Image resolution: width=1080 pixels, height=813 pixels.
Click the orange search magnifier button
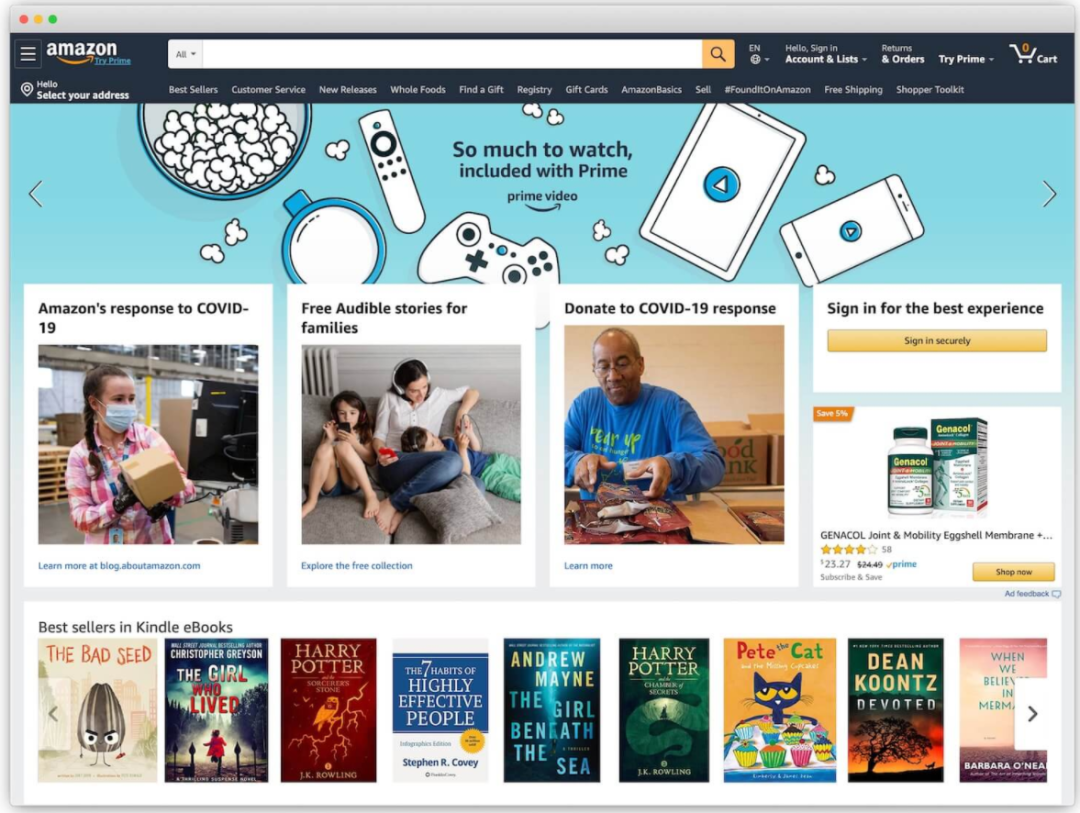point(718,54)
